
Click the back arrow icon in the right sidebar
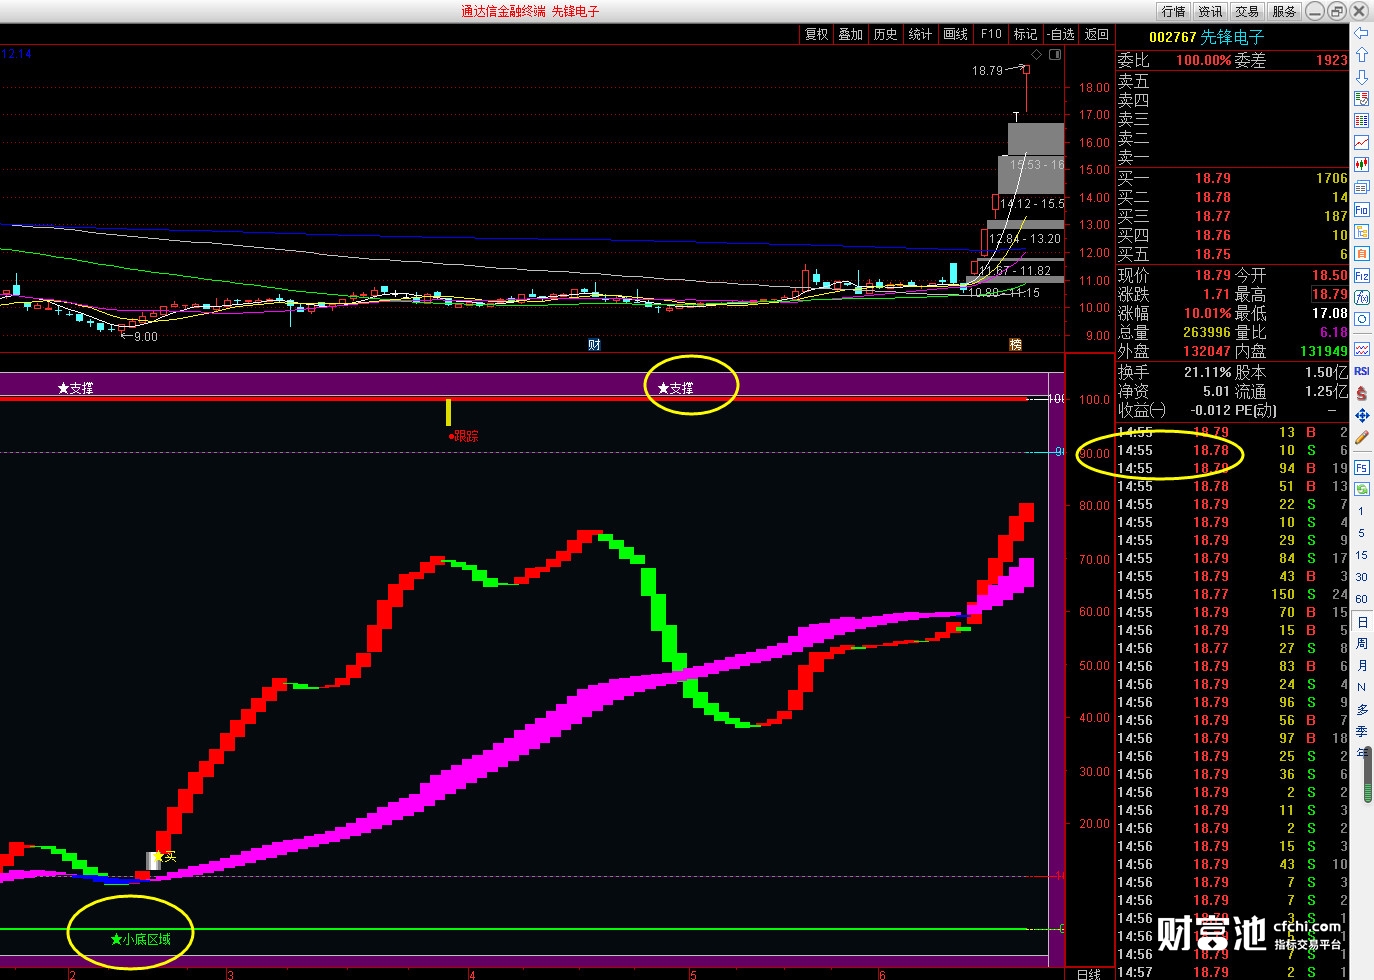coord(1361,33)
